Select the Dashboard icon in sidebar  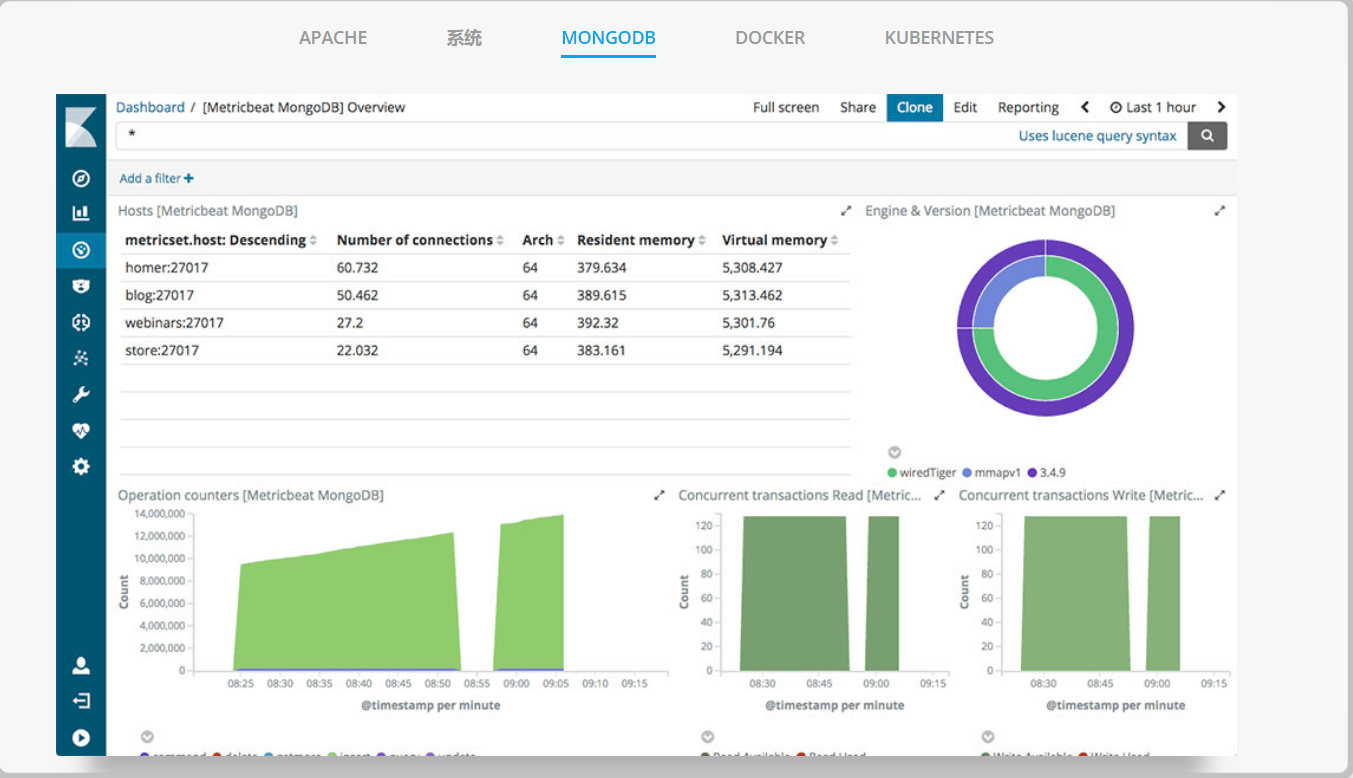[81, 250]
